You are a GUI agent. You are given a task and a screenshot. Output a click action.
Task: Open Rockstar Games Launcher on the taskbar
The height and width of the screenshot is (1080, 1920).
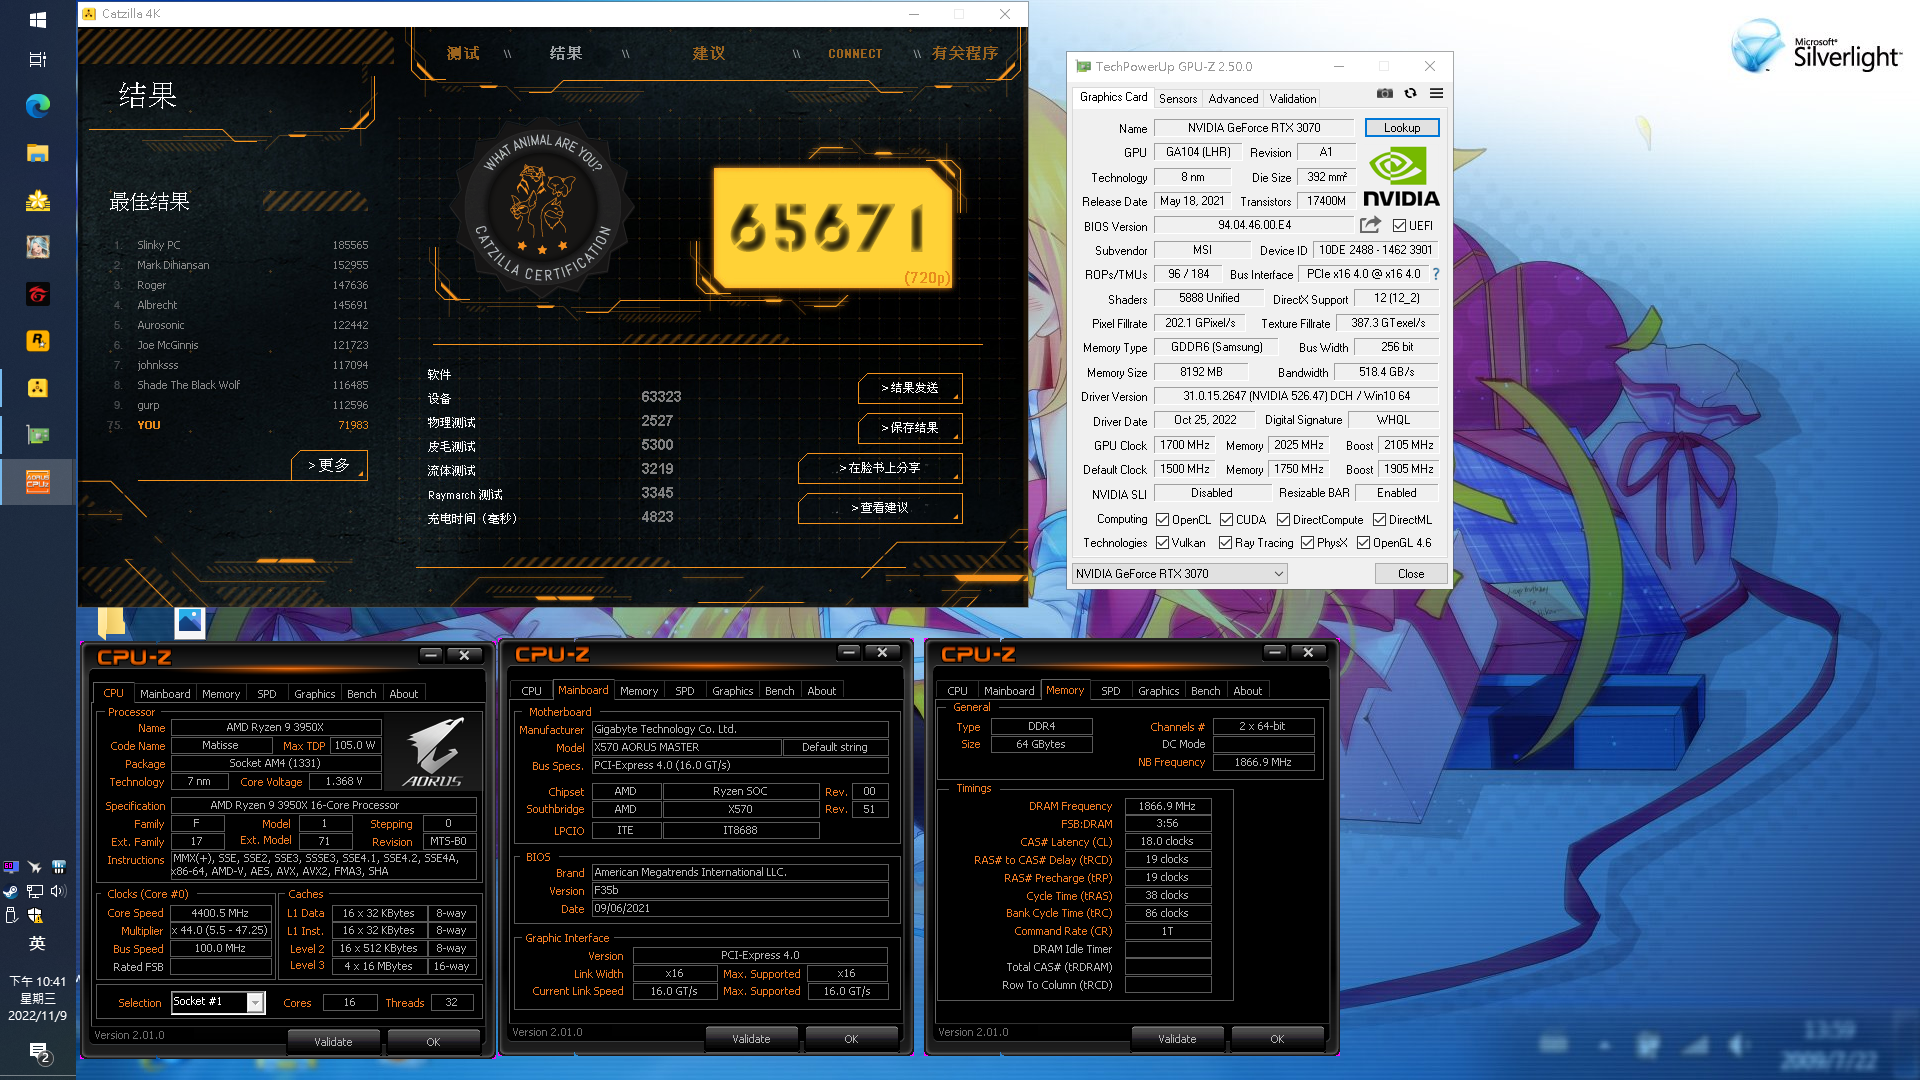click(x=37, y=341)
